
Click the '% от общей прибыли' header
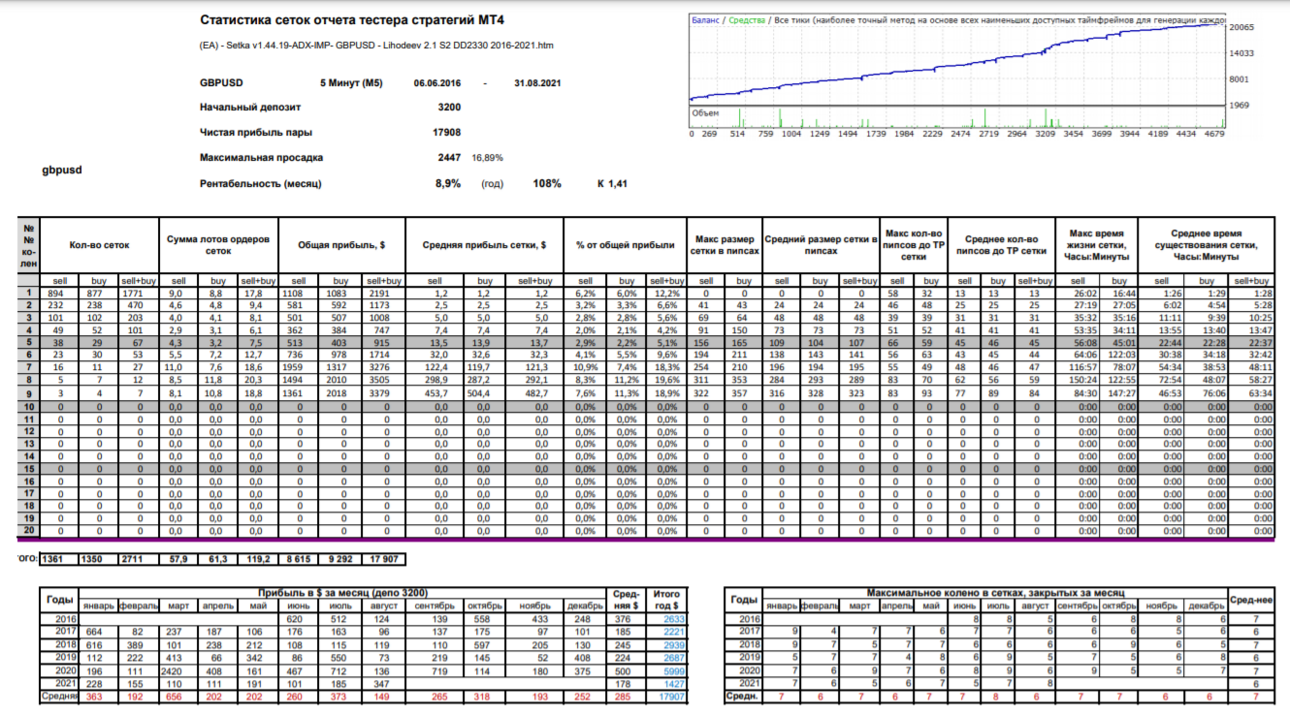(624, 245)
